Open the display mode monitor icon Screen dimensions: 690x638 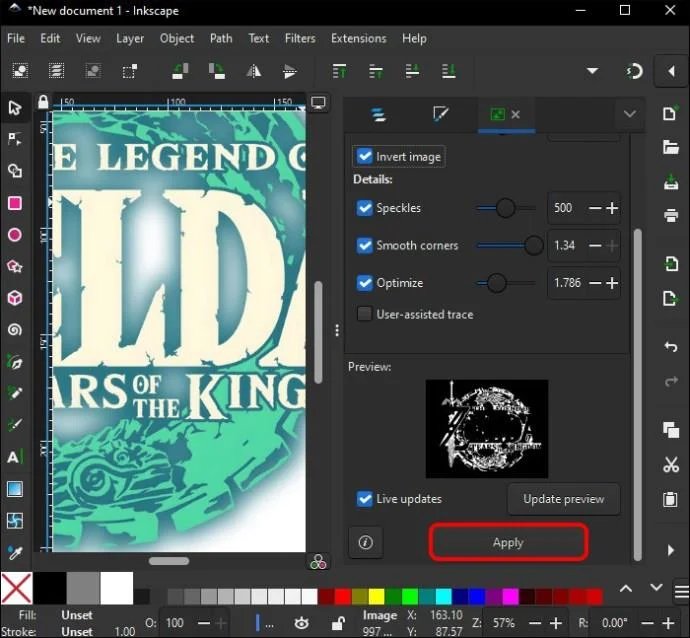(x=318, y=103)
